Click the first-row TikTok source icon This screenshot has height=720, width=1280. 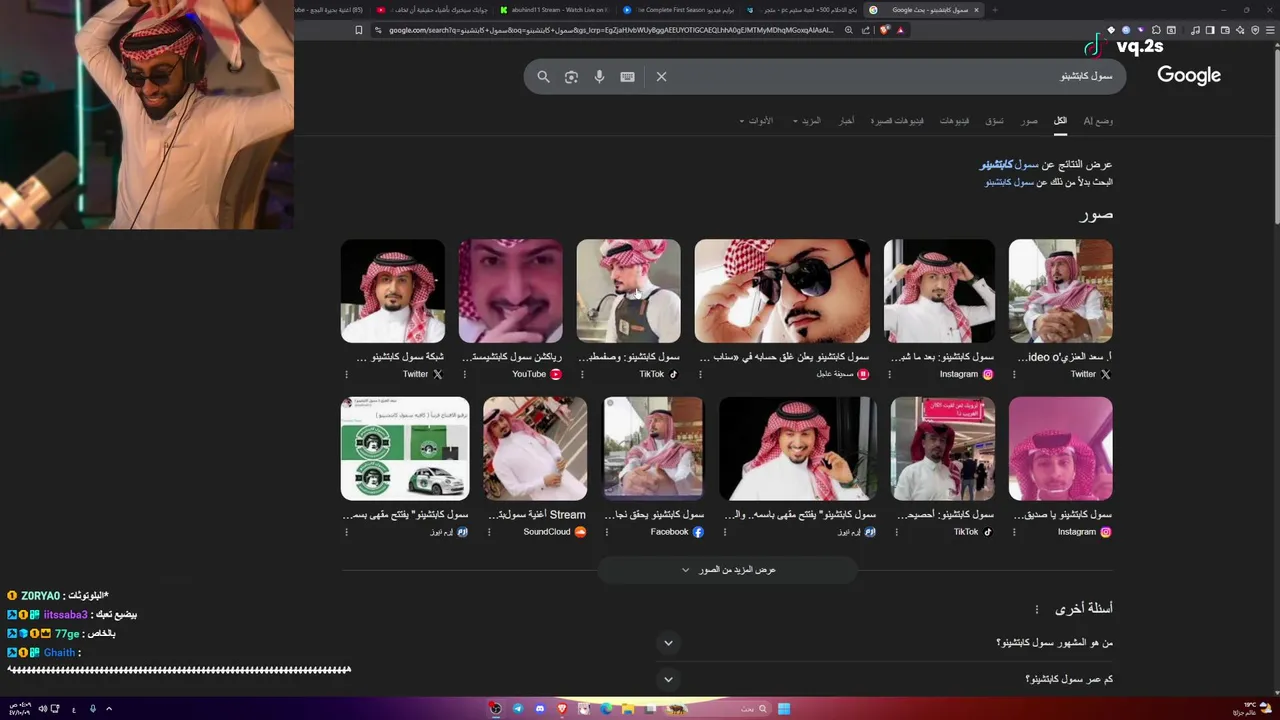click(x=673, y=374)
